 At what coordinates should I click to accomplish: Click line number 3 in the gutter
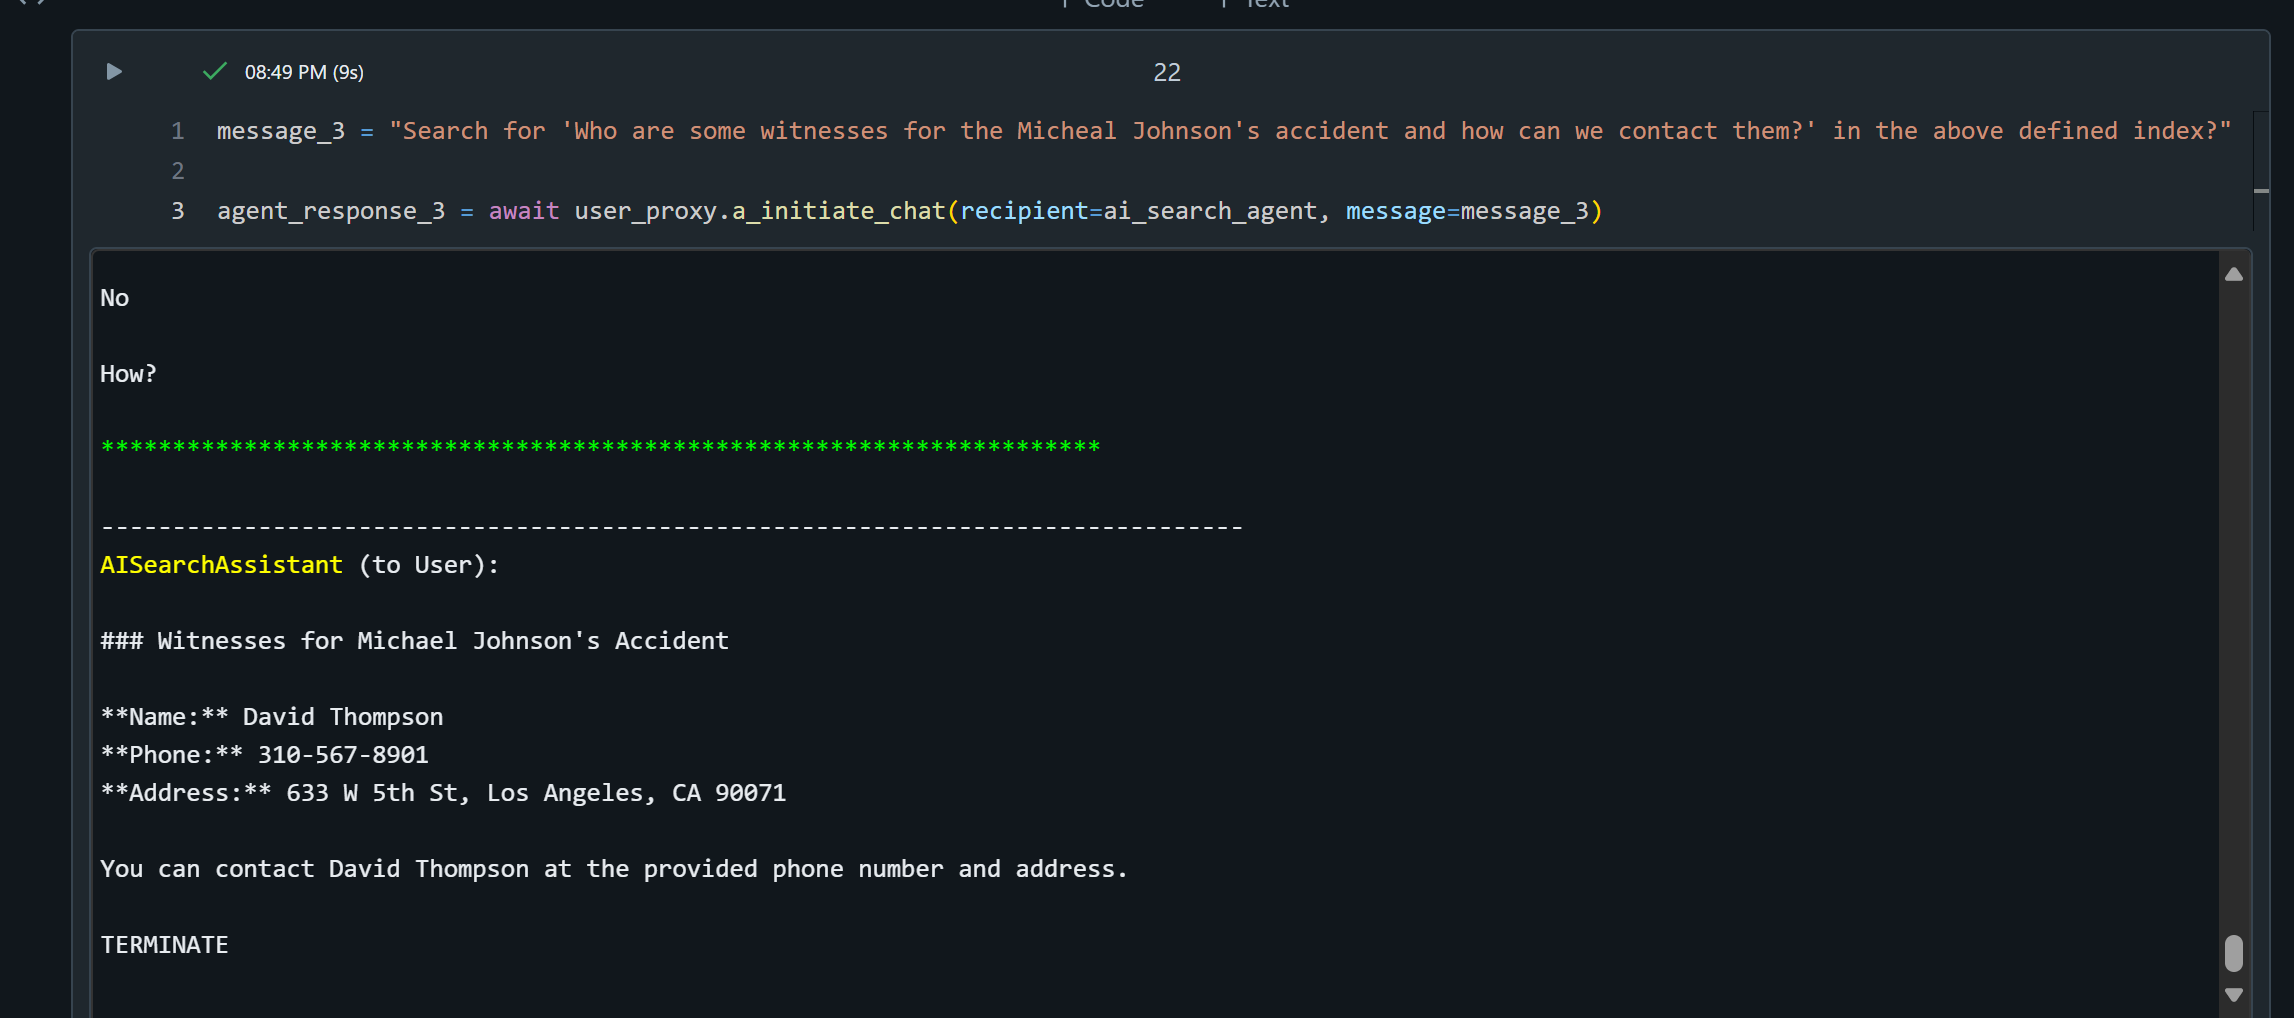click(177, 211)
